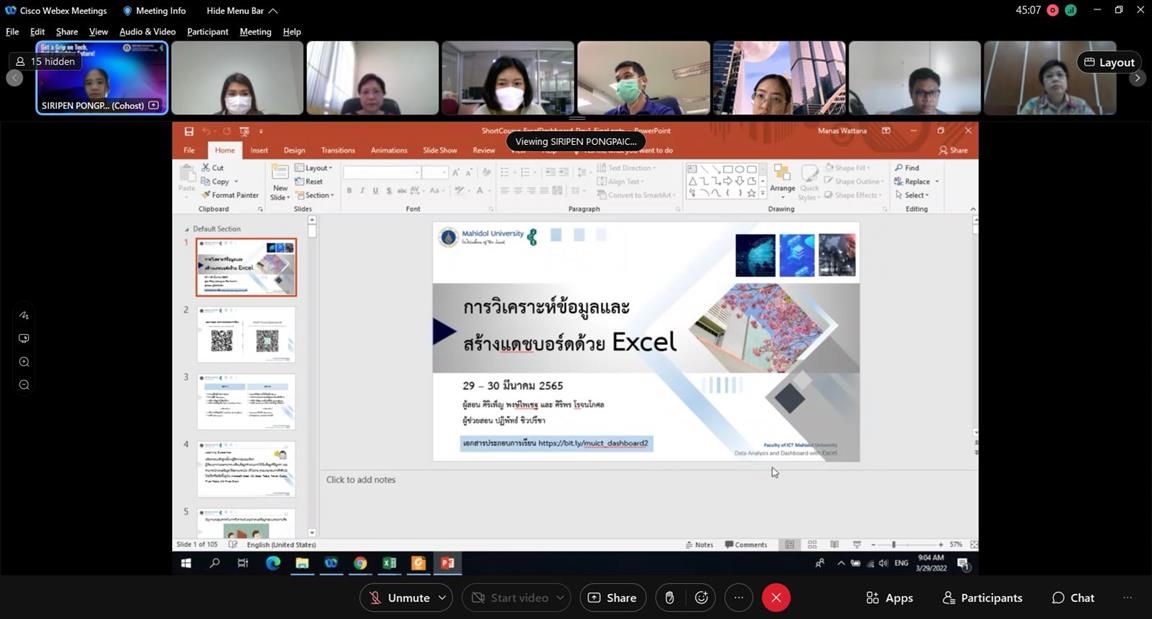Screen dimensions: 1152x619
Task: Expand audio options arrow beside Unmute
Action: 442,598
